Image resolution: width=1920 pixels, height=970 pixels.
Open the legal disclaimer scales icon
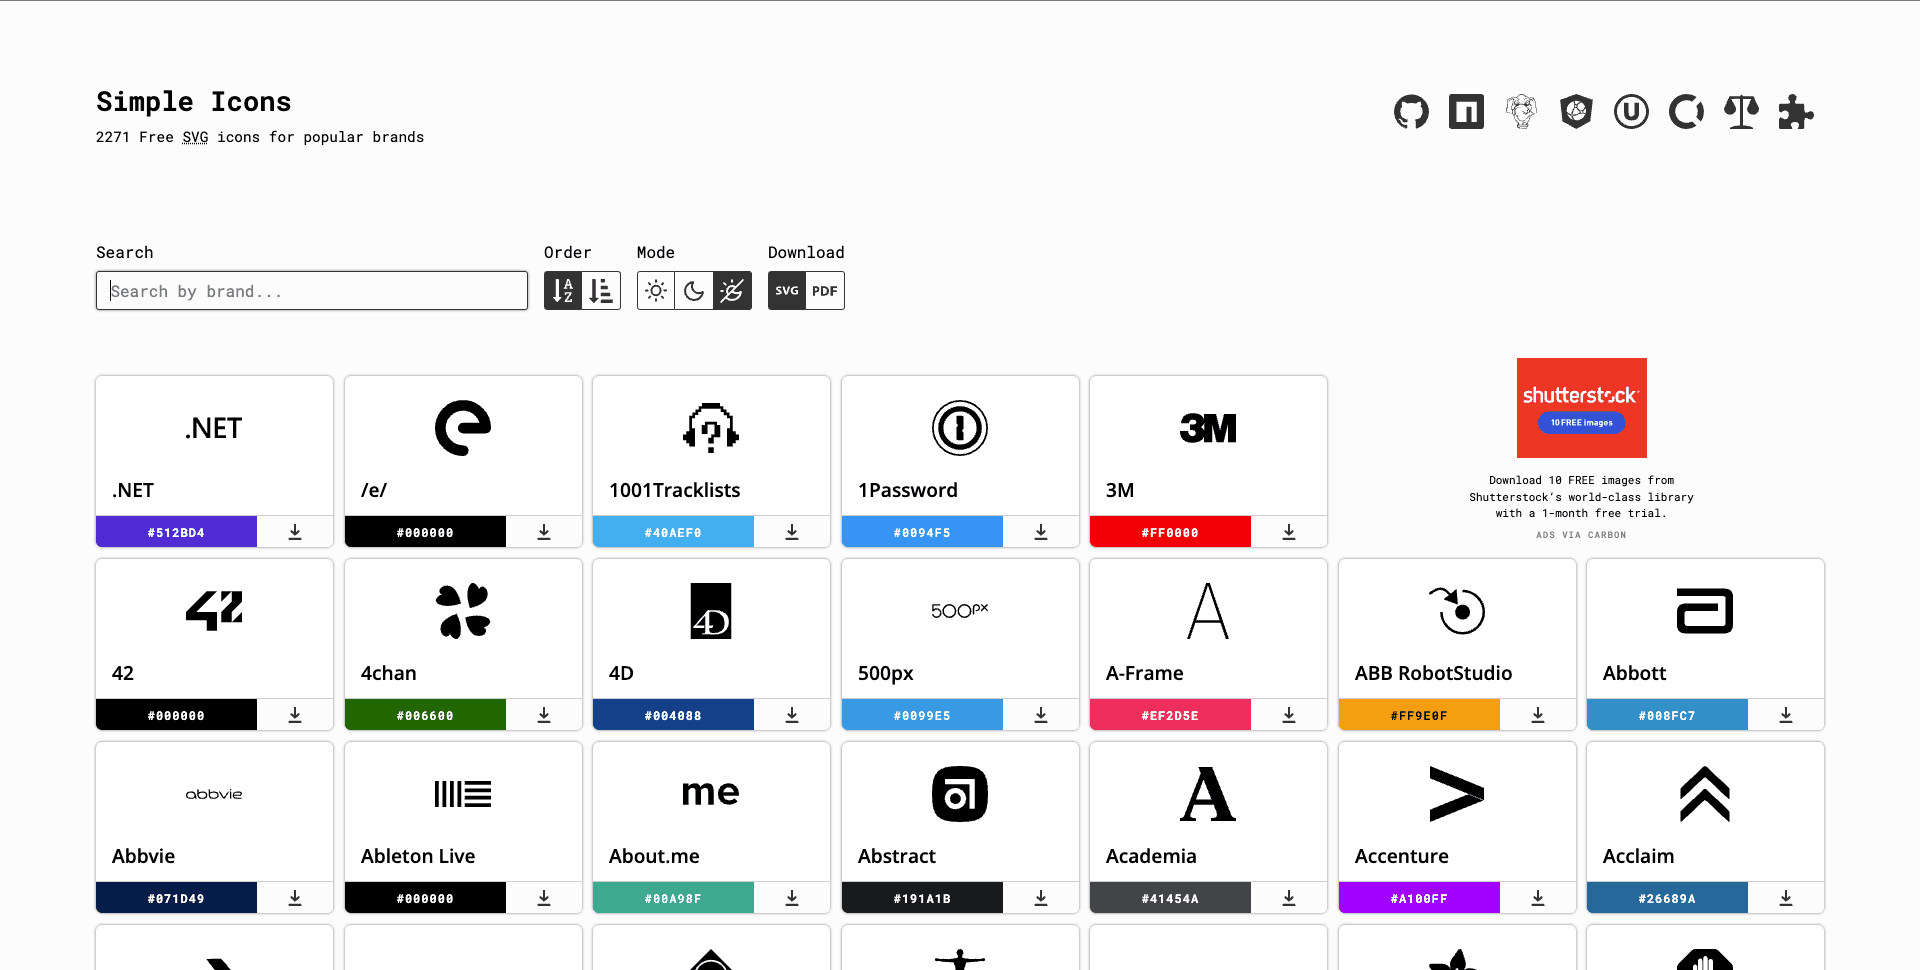(1741, 112)
